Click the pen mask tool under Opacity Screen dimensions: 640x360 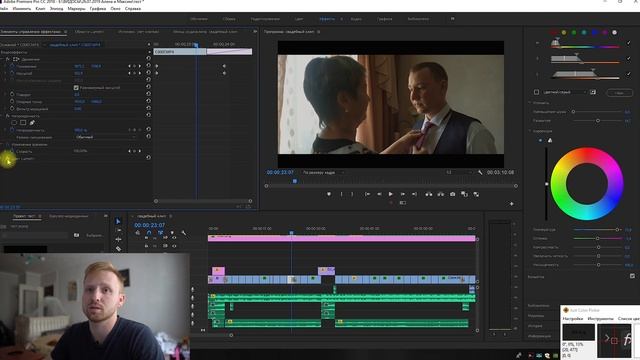click(32, 122)
